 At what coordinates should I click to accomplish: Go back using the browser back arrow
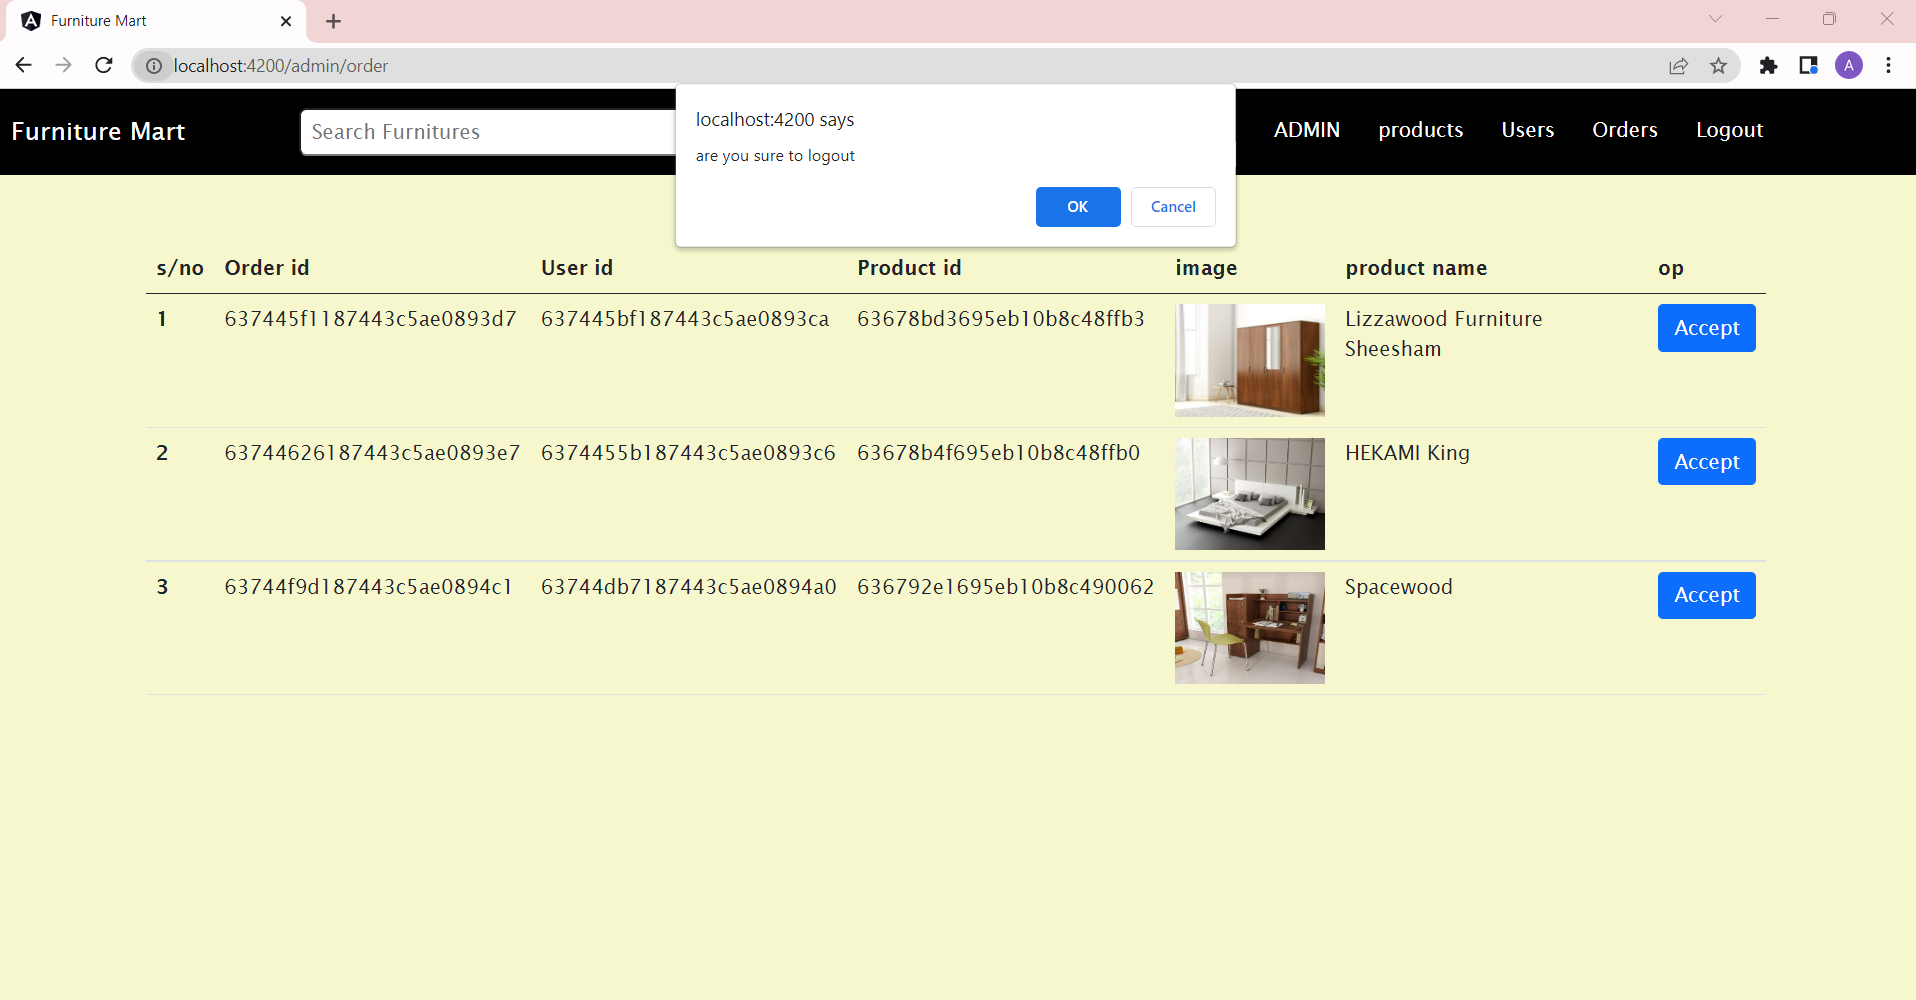[24, 65]
